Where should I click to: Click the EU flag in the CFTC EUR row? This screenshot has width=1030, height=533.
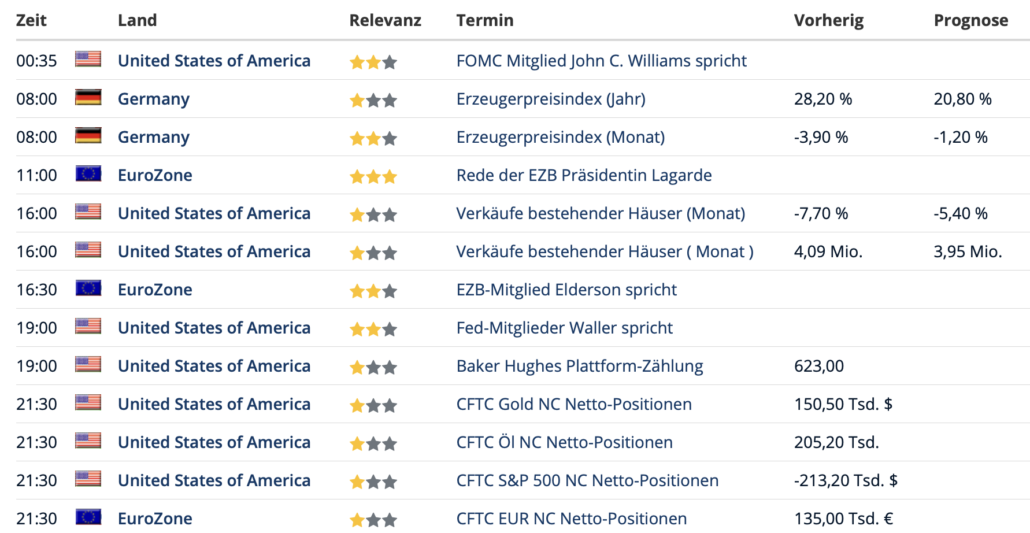pos(88,517)
